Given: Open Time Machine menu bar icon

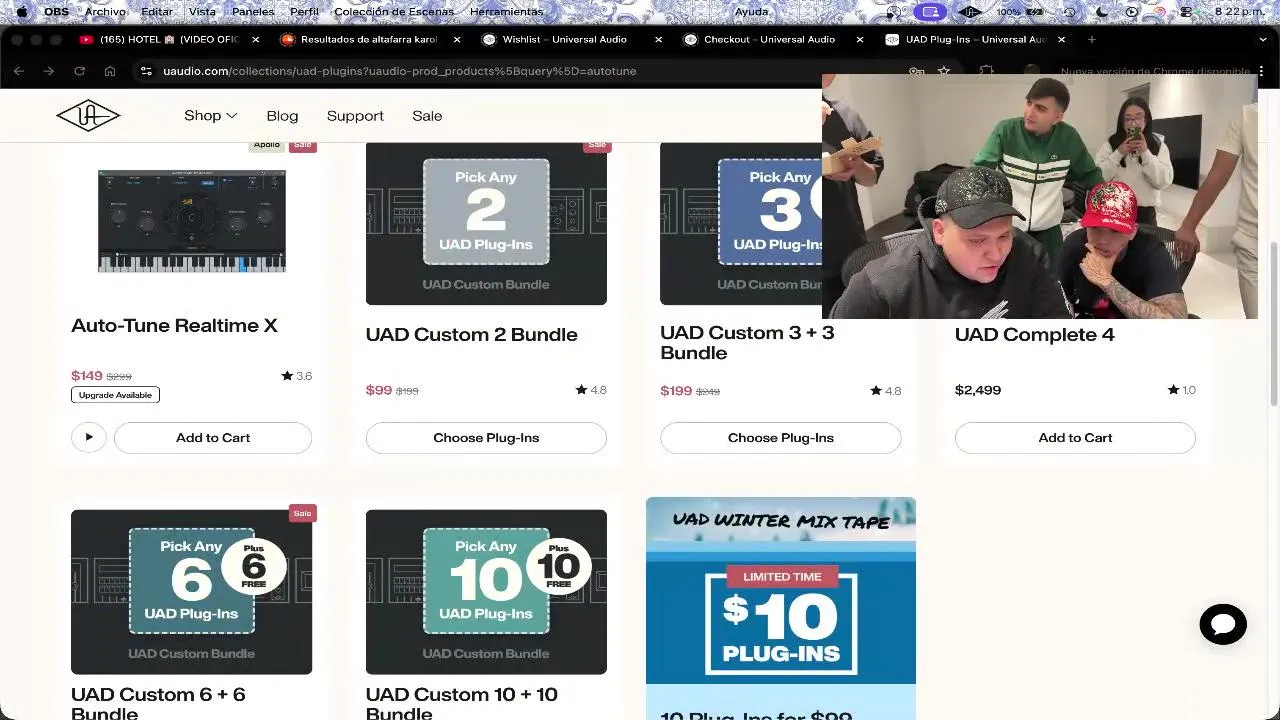Looking at the screenshot, I should tap(1069, 12).
